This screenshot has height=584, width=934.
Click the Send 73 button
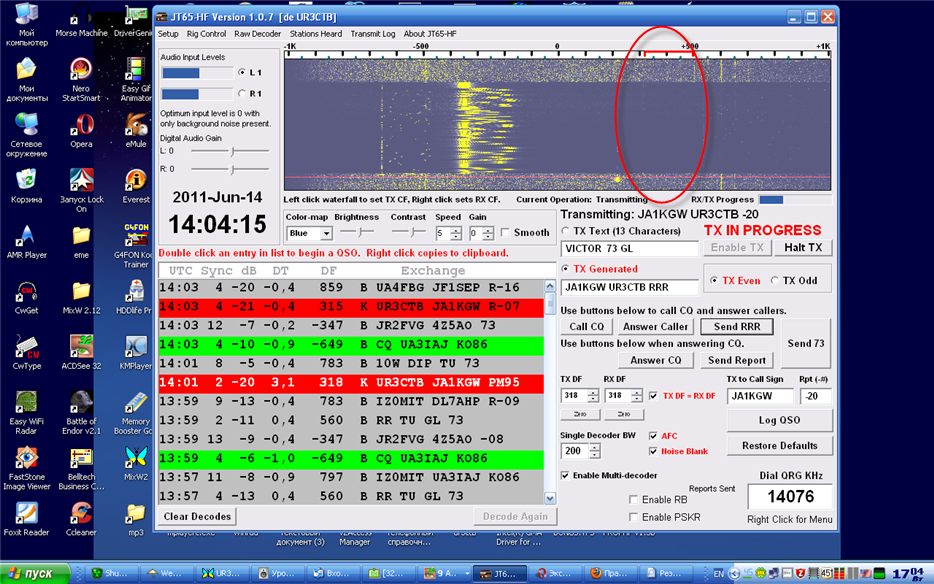[806, 343]
